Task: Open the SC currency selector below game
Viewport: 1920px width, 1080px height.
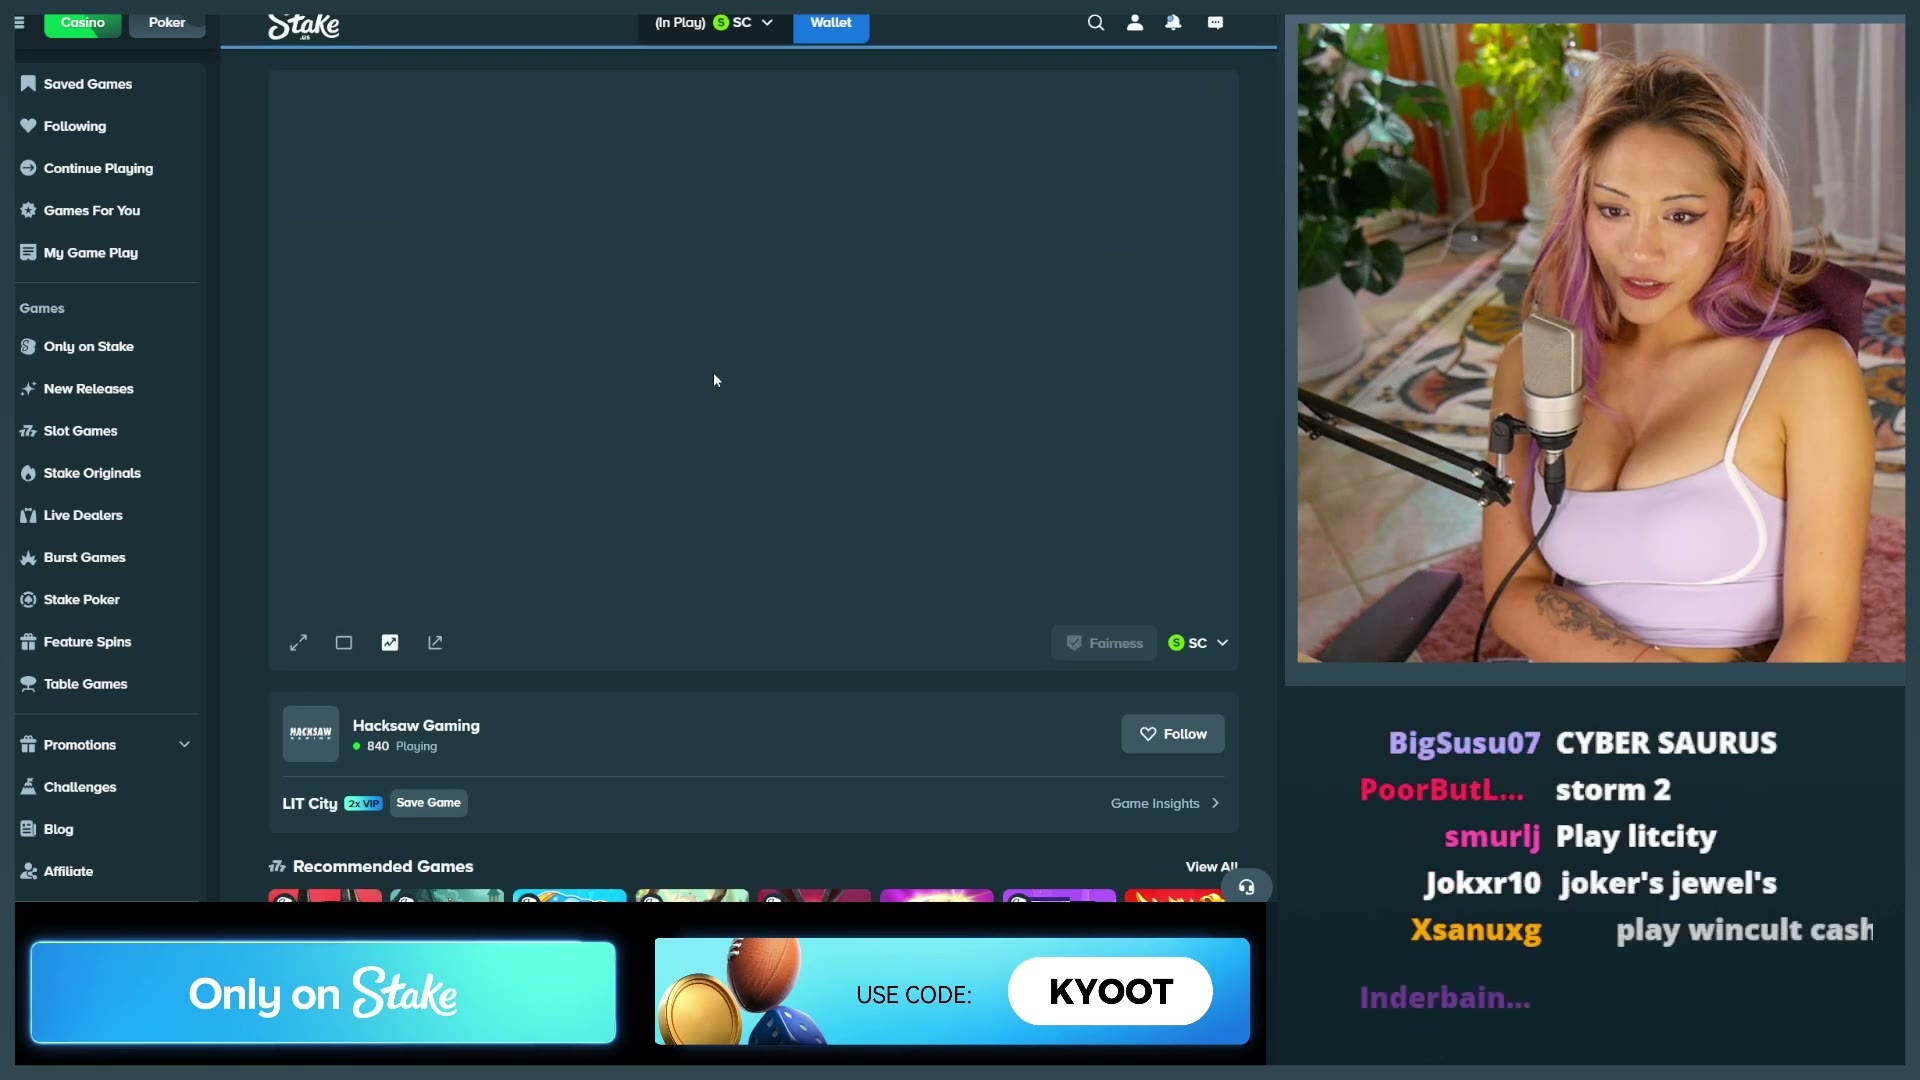Action: (1198, 643)
